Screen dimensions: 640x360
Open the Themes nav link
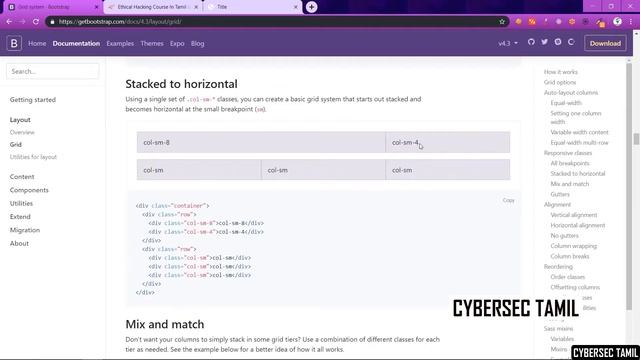[x=152, y=43]
